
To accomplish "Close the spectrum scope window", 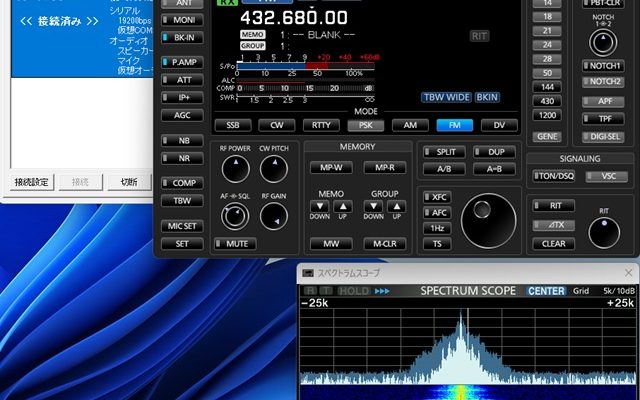I will [x=629, y=273].
